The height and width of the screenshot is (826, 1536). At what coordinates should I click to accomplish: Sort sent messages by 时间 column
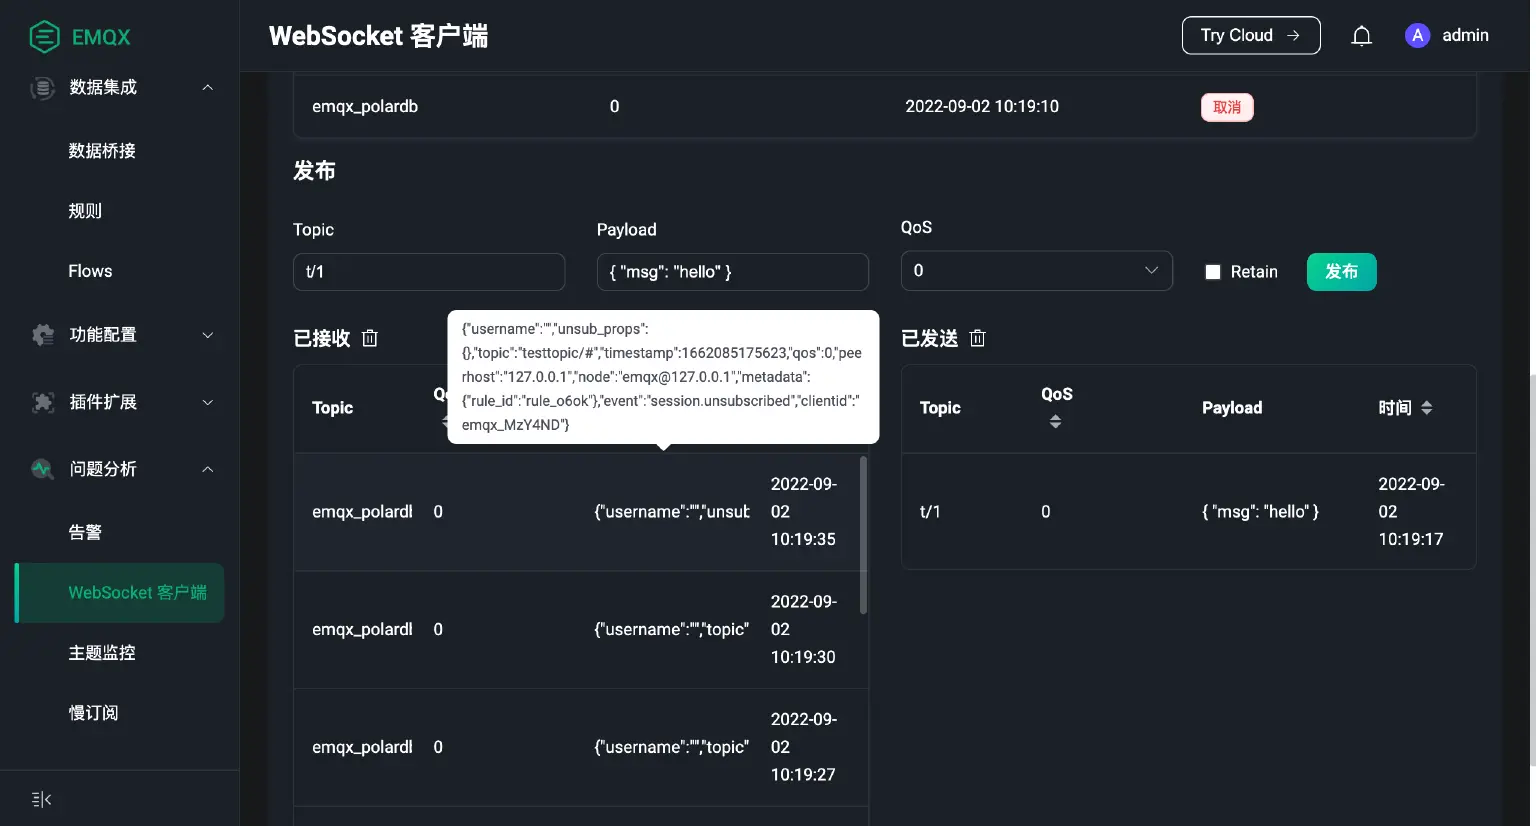(x=1426, y=407)
